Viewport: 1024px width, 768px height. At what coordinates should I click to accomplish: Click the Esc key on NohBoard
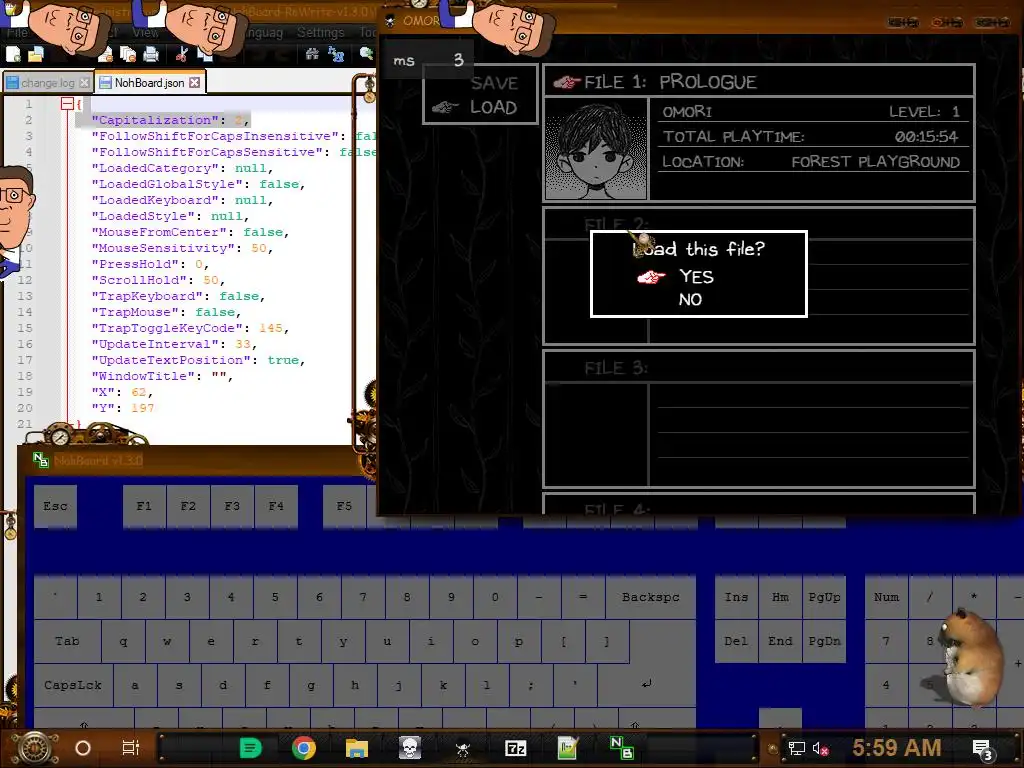[56, 506]
